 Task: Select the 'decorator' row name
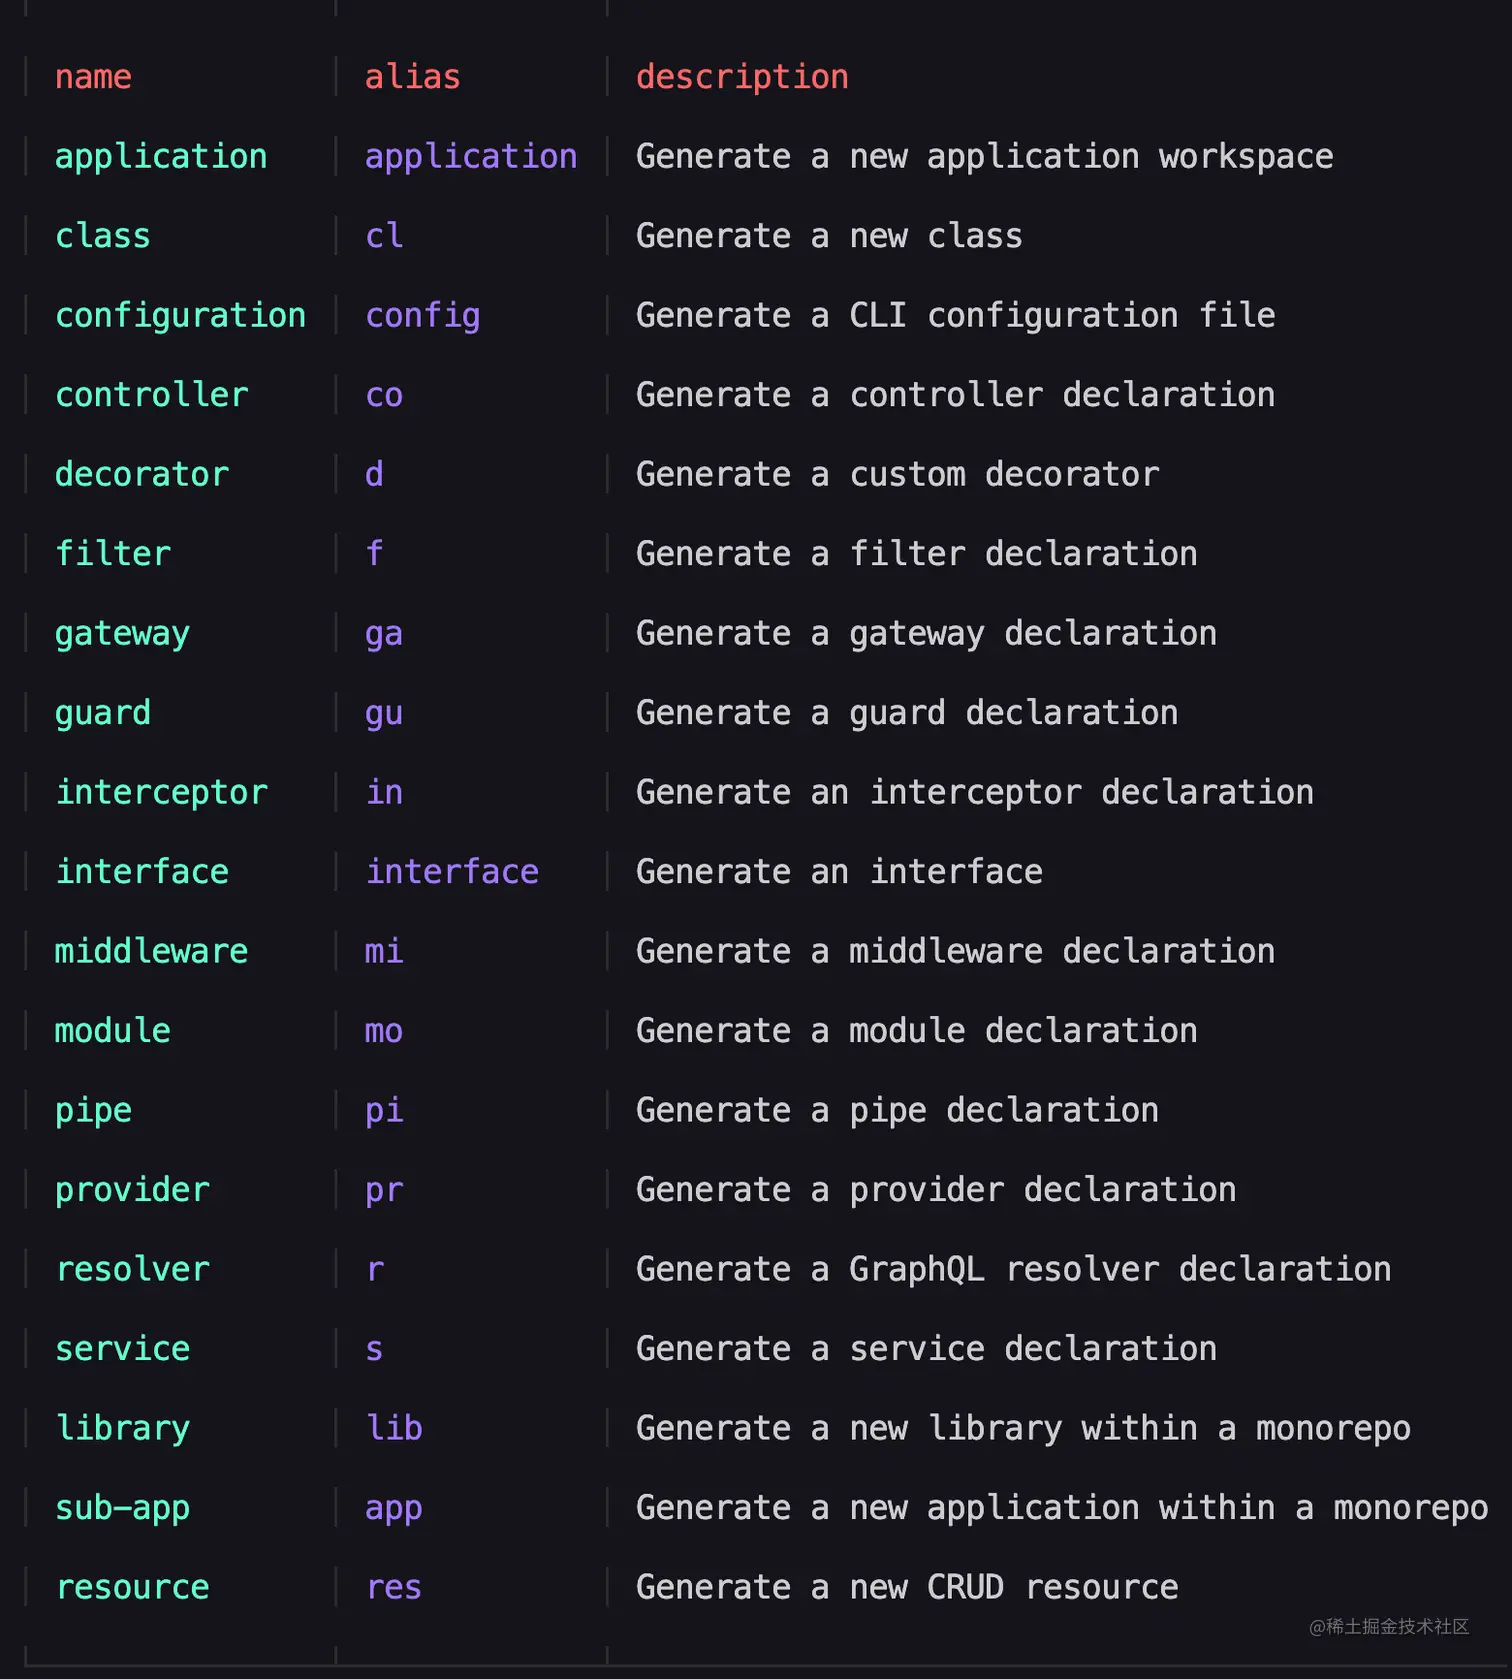[x=142, y=474]
